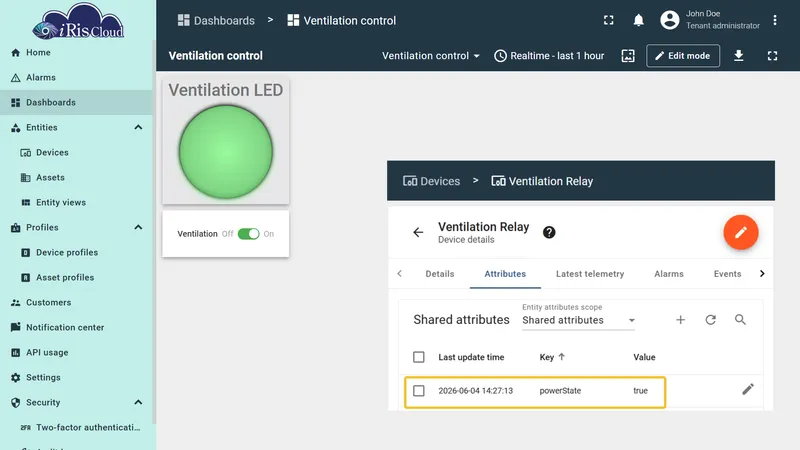Toggle fullscreen icon in top bar
The image size is (800, 450).
[x=609, y=20]
